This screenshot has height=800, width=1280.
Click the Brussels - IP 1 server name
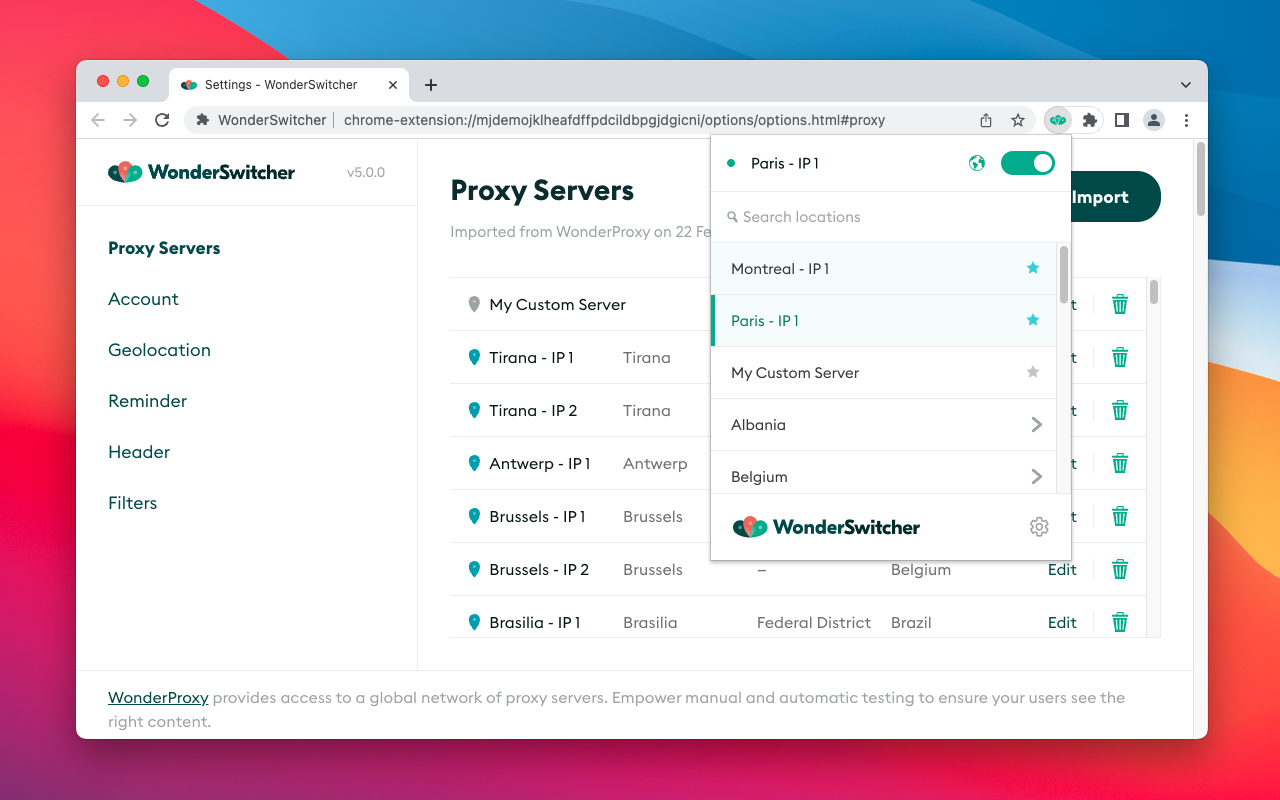(x=537, y=516)
